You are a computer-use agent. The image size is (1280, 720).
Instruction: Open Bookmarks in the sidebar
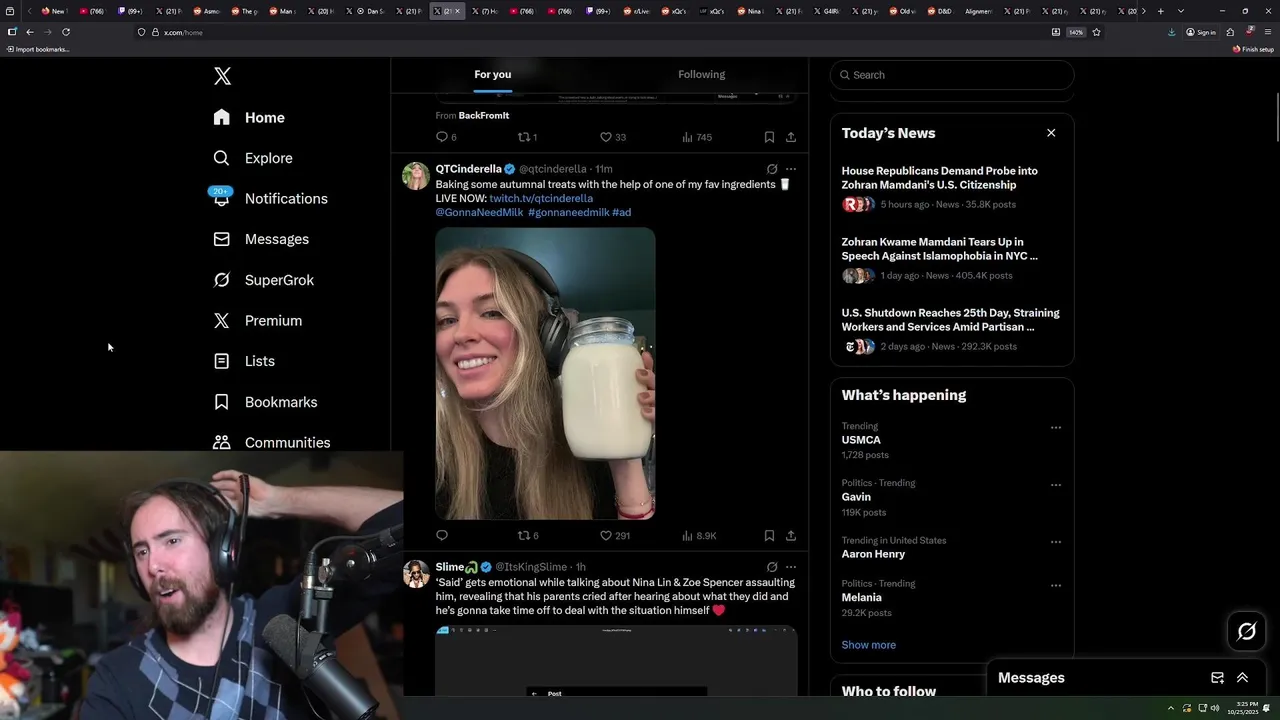click(265, 402)
